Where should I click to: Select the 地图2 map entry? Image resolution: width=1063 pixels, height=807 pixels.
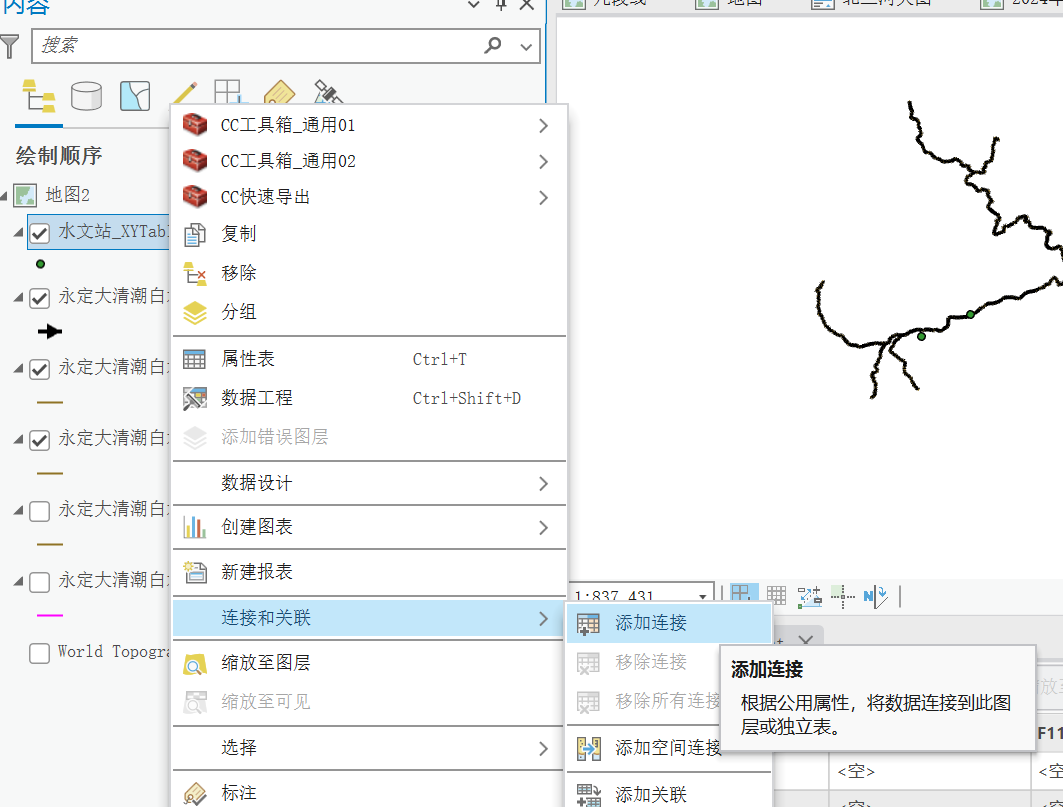(67, 195)
